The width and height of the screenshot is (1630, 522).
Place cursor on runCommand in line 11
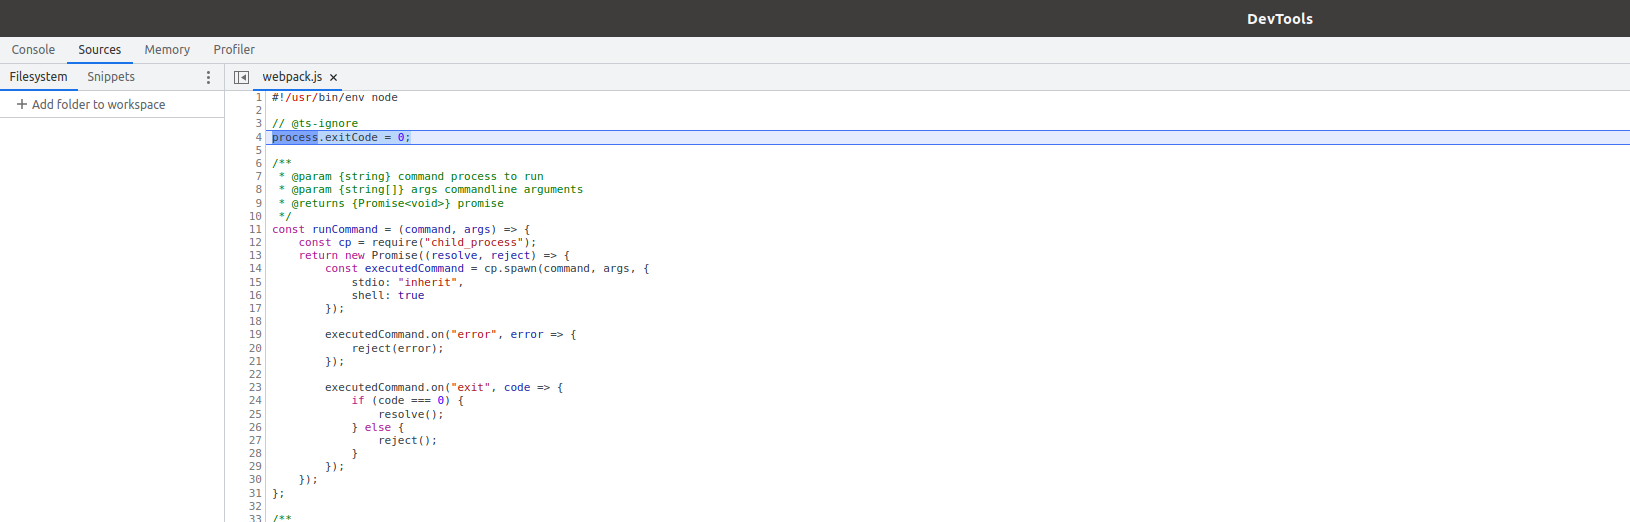345,229
